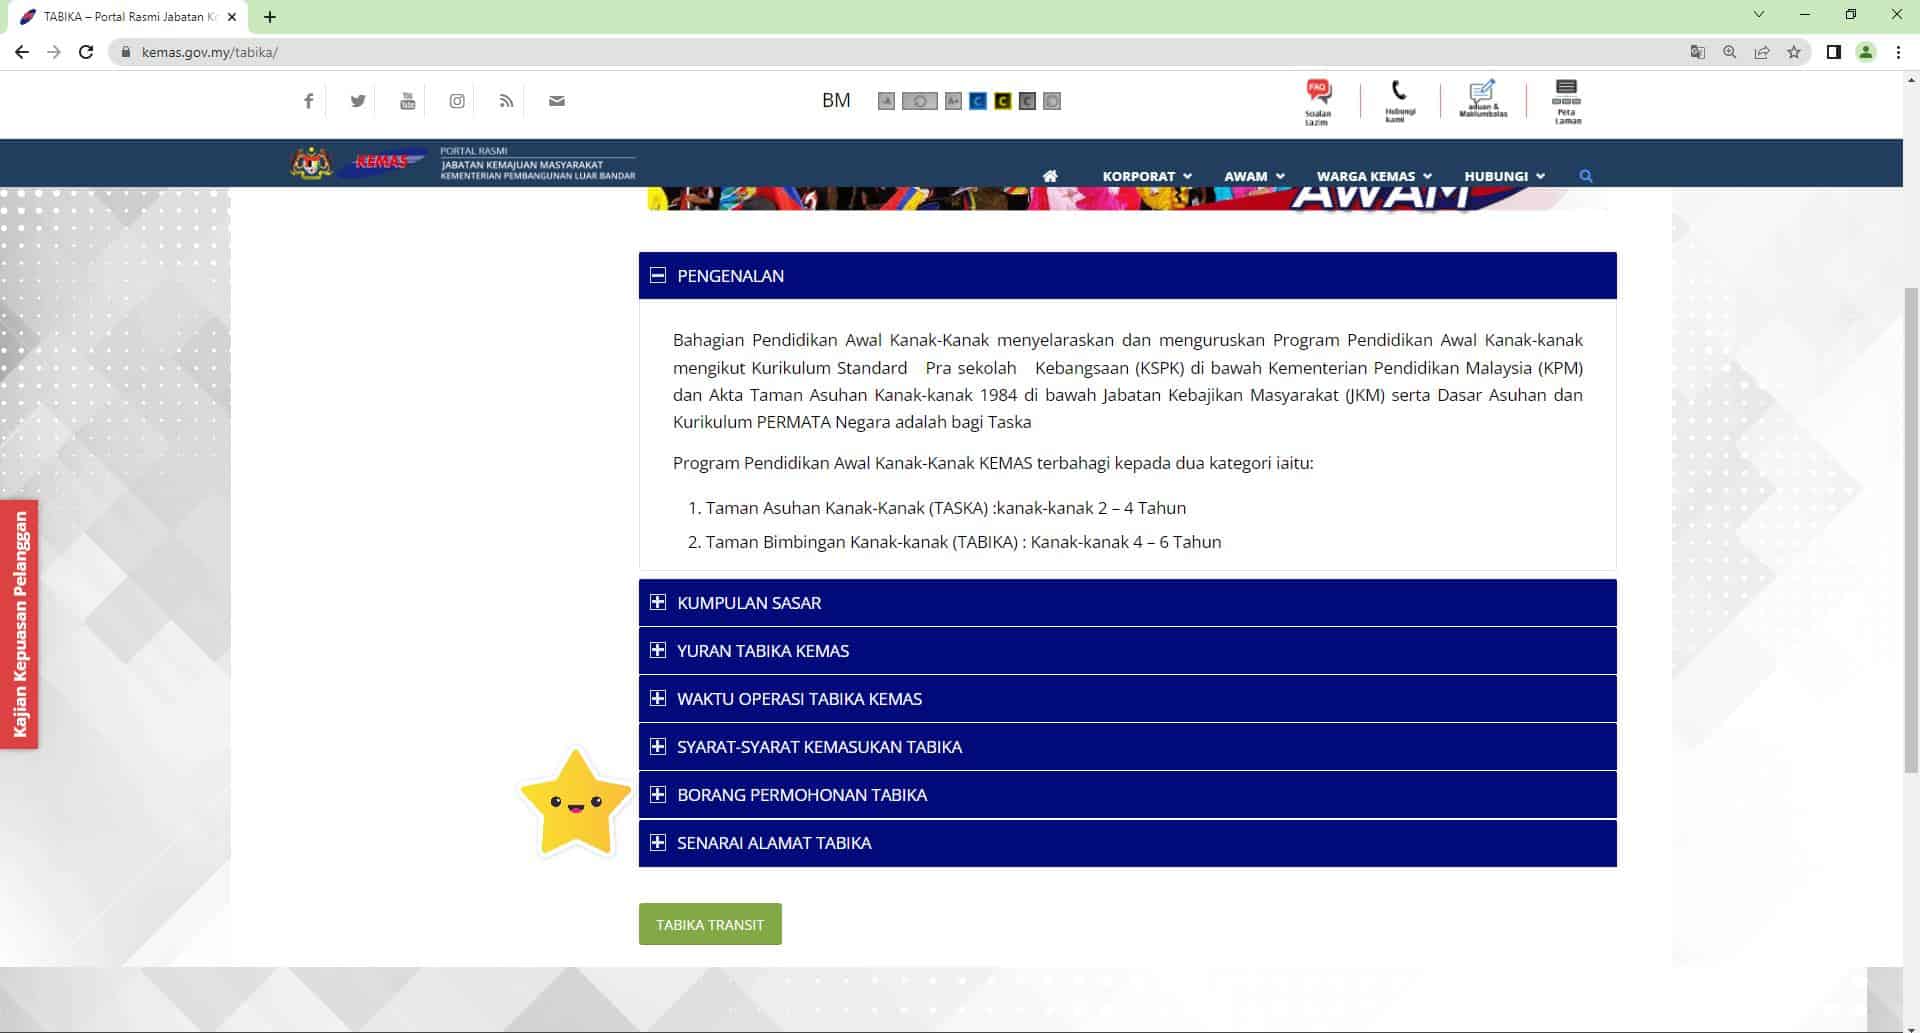Image resolution: width=1920 pixels, height=1033 pixels.
Task: Expand SENARAI ALAMAT TABIKA section
Action: pyautogui.click(x=1127, y=843)
